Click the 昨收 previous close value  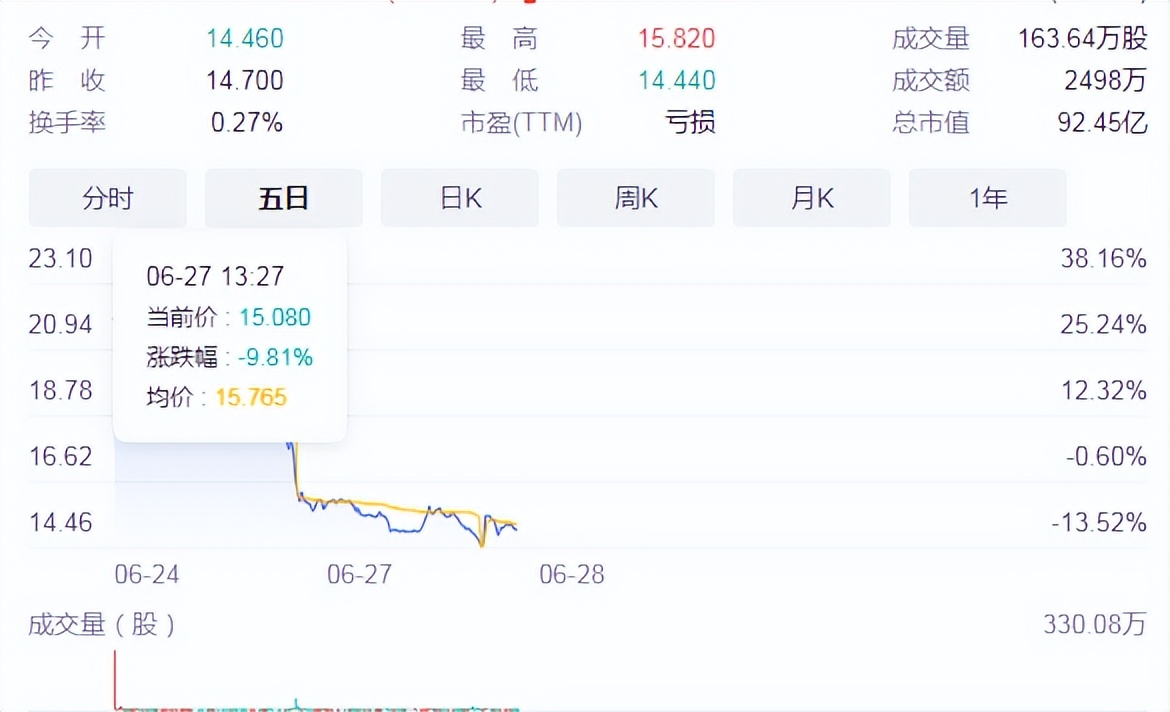[x=247, y=80]
